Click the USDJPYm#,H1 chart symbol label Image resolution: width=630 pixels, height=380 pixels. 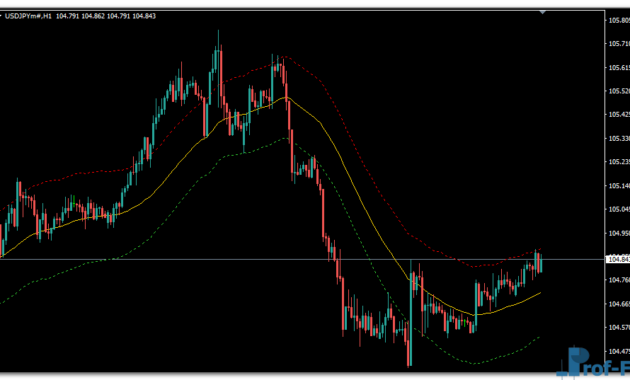pyautogui.click(x=28, y=16)
